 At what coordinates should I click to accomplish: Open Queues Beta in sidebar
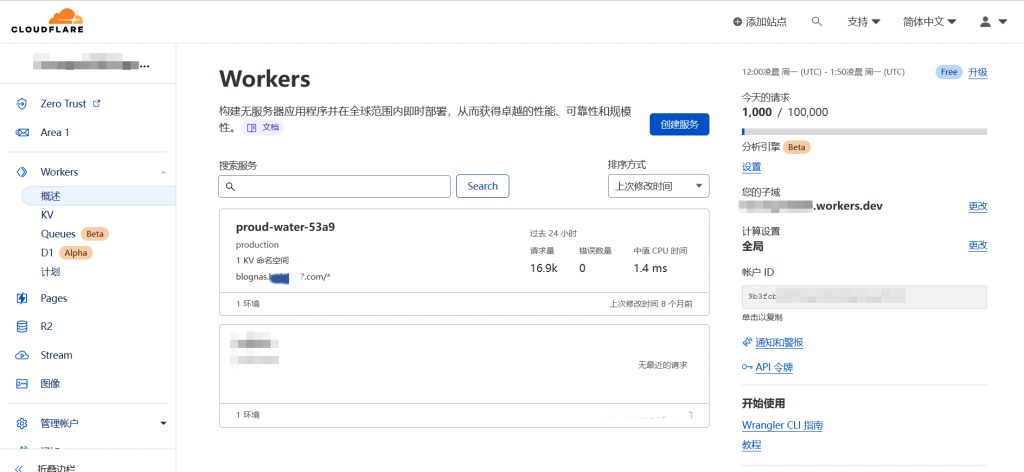(74, 234)
